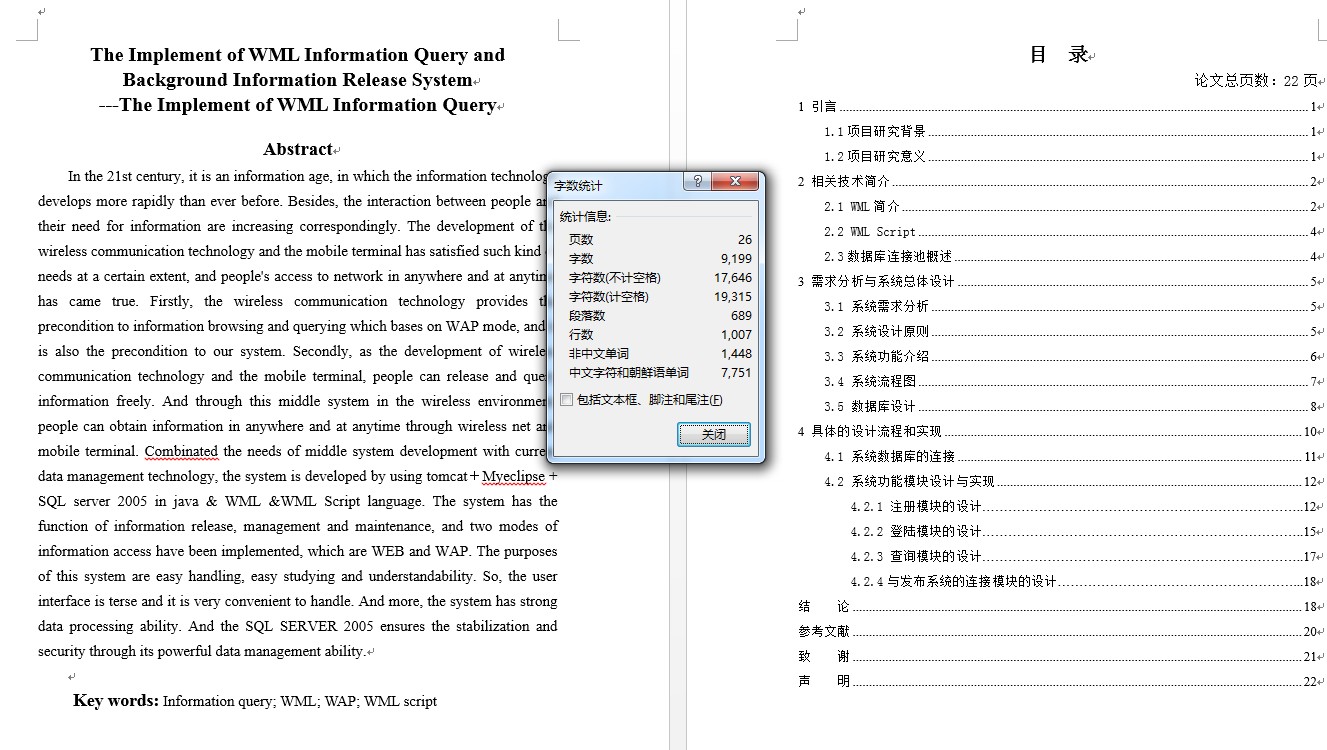Open TOC entry 1.1 项目研究背景
This screenshot has width=1327, height=750.
(1071, 131)
